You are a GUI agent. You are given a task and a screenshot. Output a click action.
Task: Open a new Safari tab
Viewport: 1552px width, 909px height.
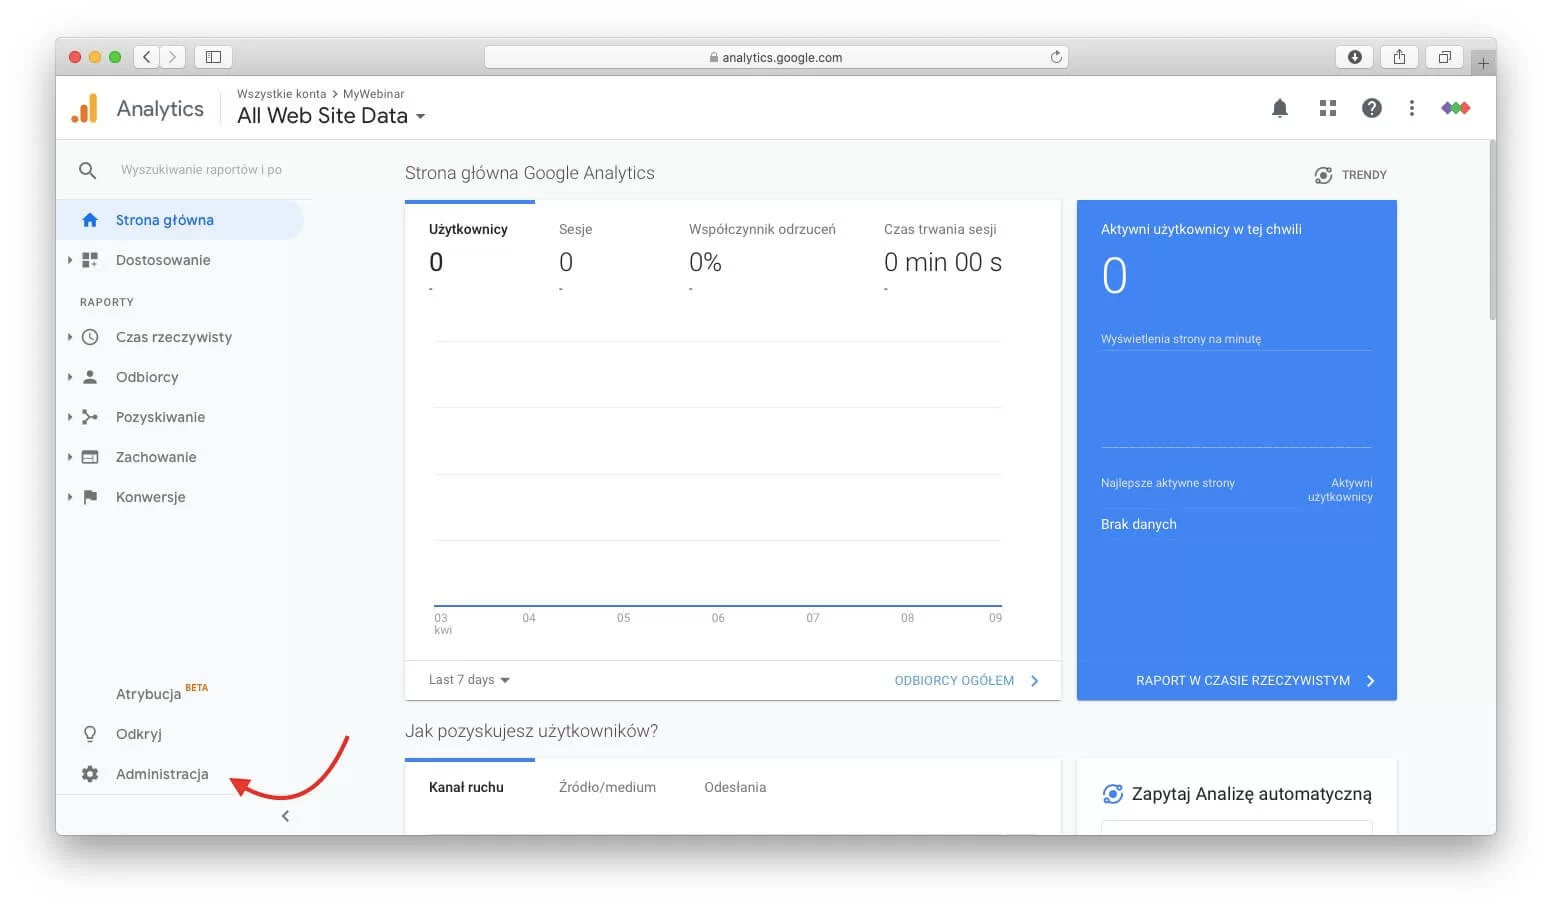tap(1483, 62)
